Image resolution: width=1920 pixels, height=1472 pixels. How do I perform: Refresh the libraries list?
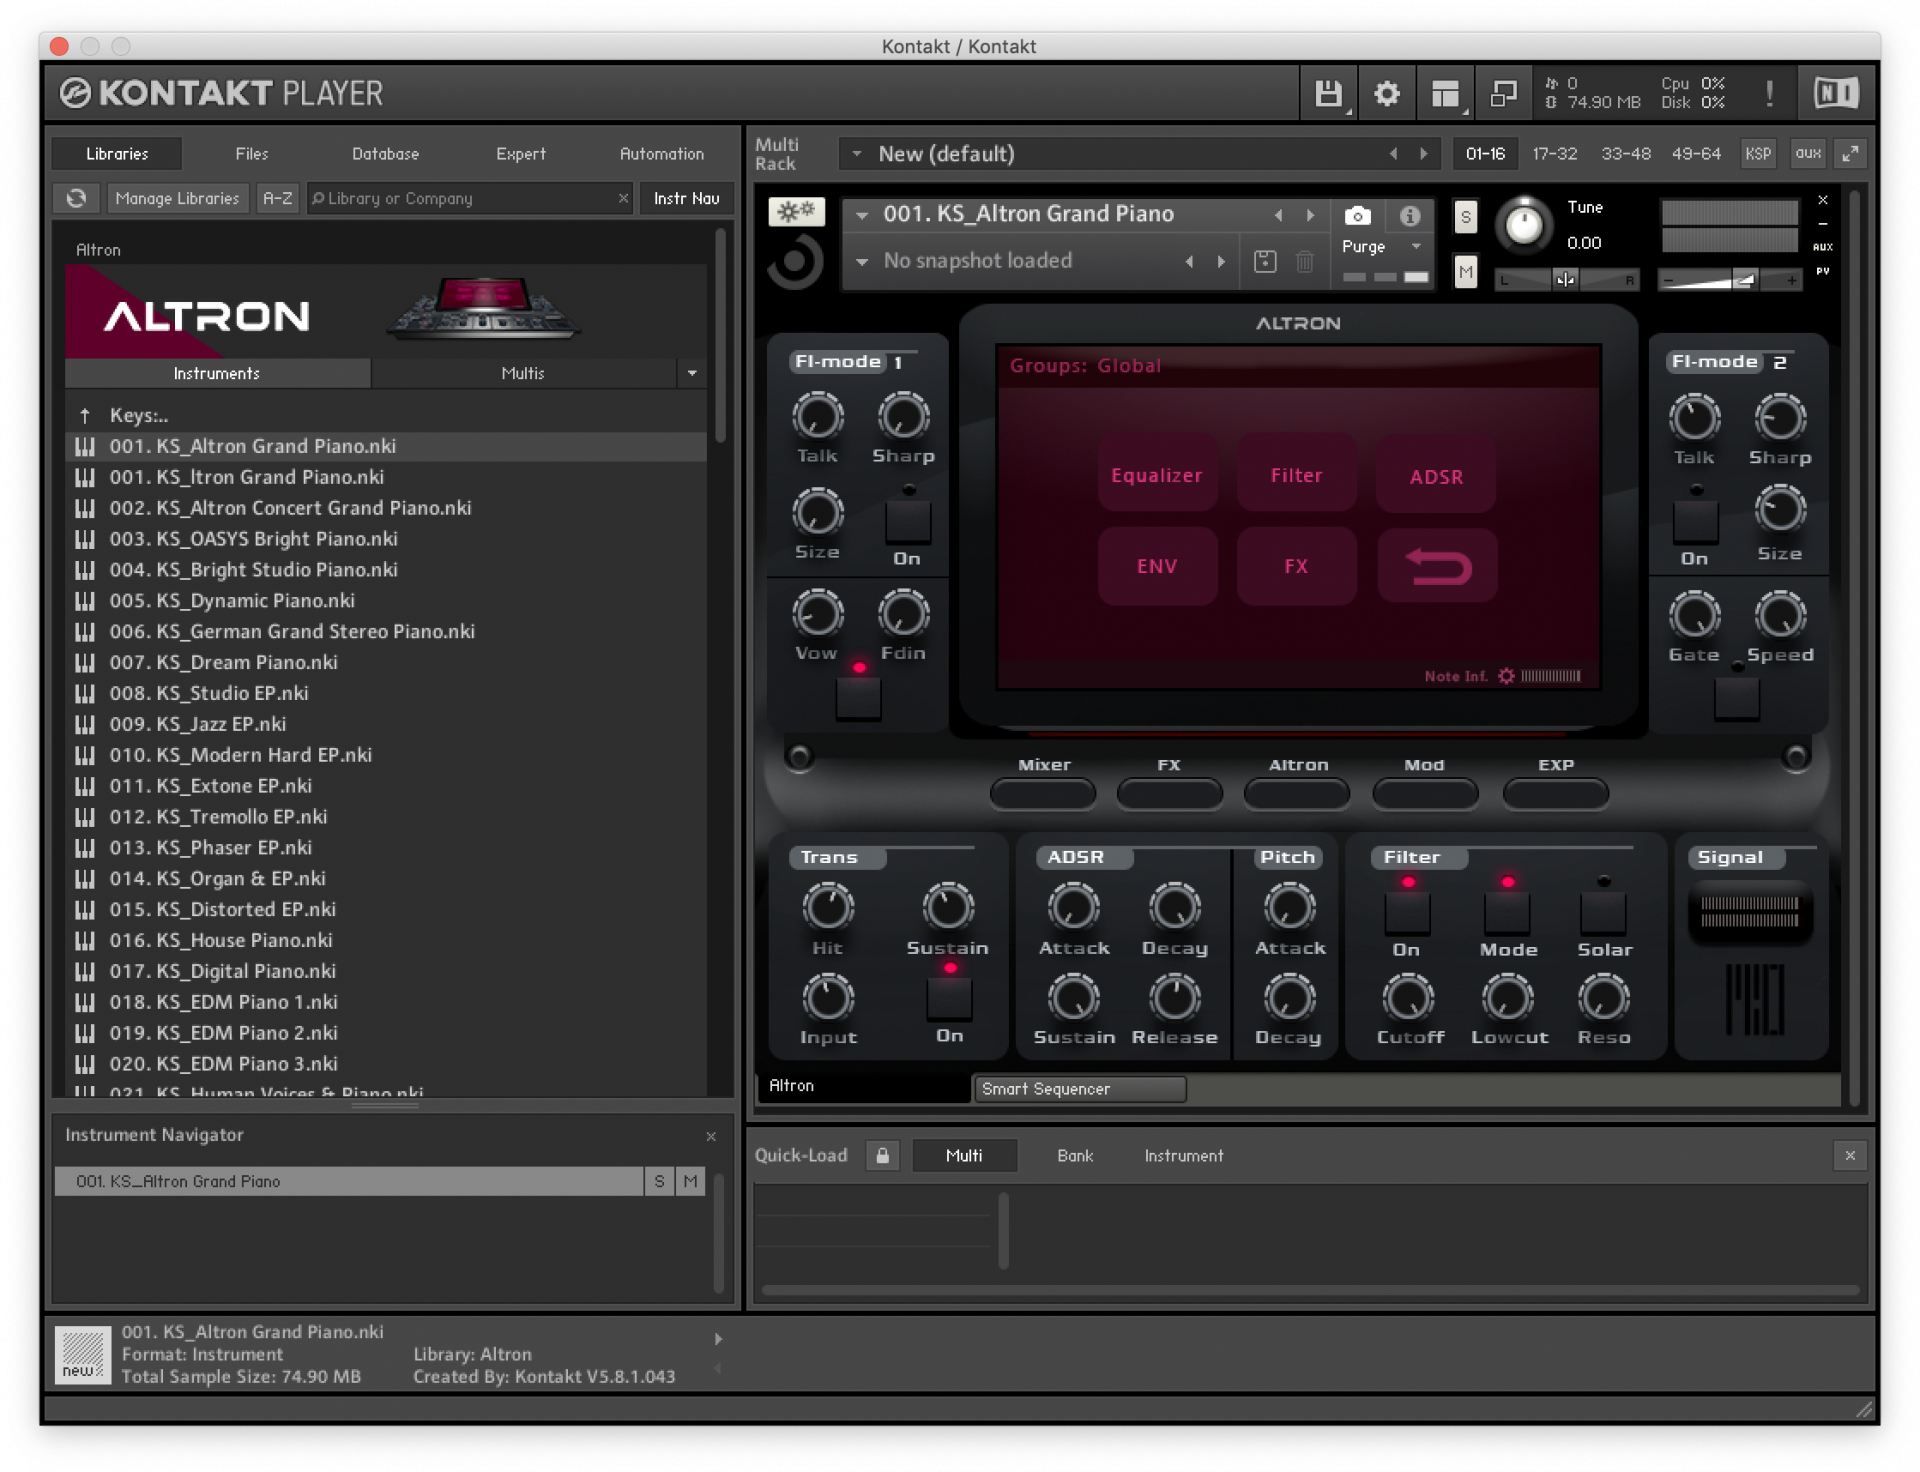coord(77,198)
